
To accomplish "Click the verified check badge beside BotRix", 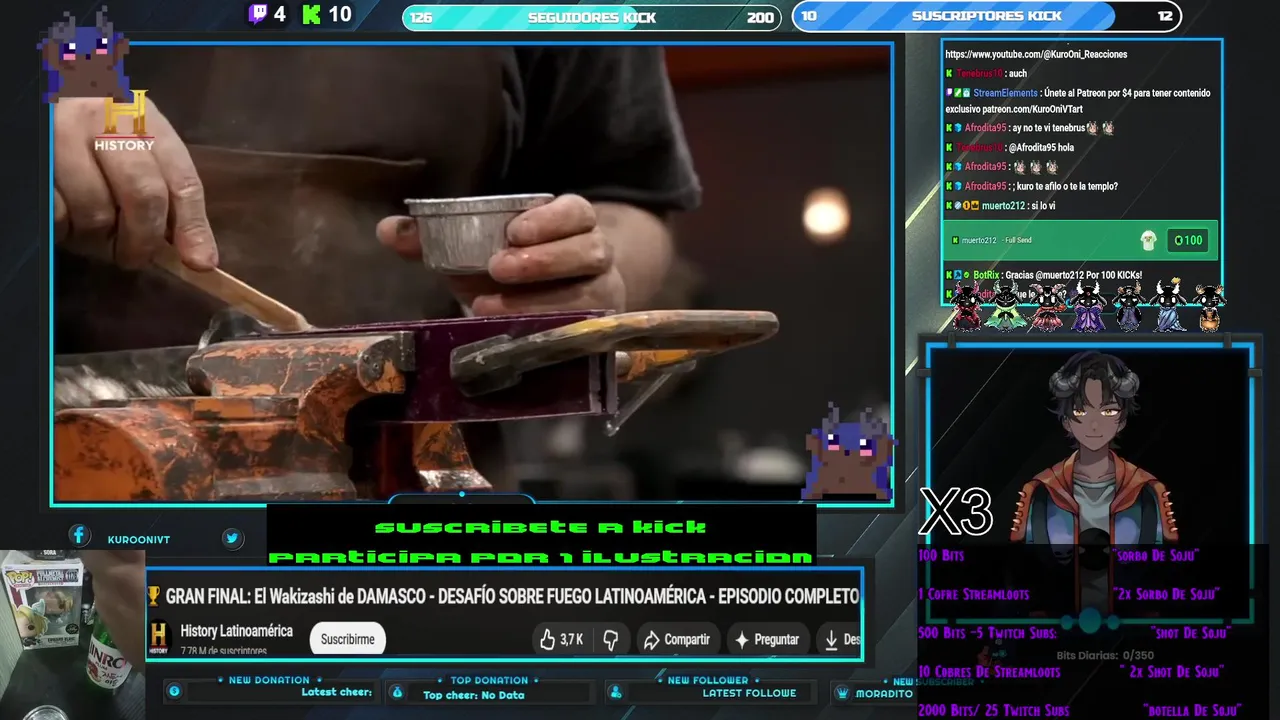I will coord(966,275).
